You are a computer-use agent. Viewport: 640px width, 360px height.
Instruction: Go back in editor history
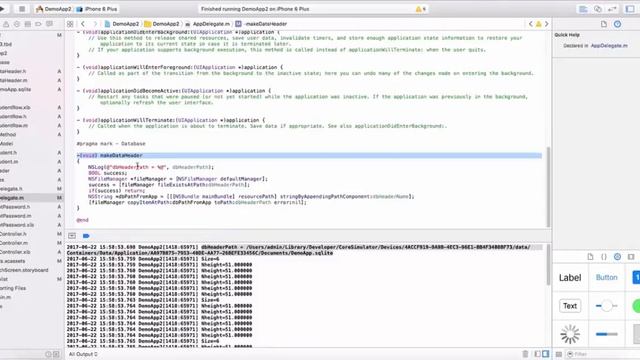click(x=83, y=24)
